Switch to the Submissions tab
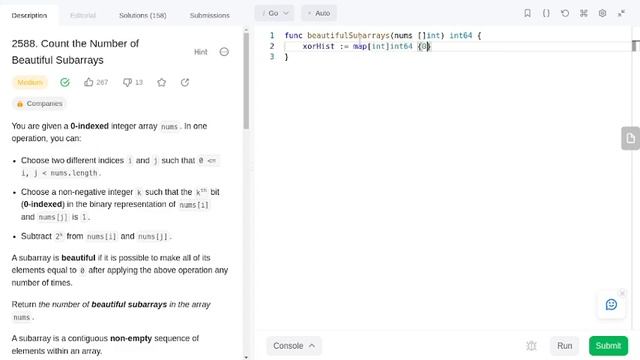 (209, 15)
